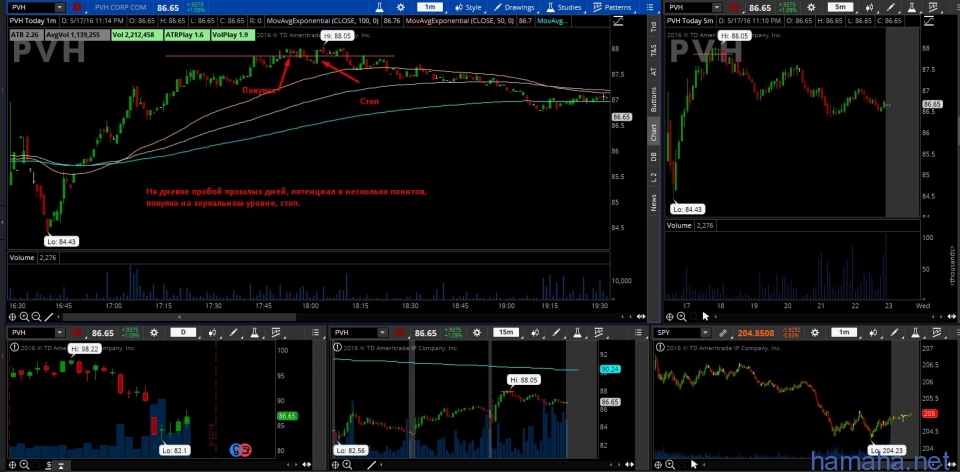This screenshot has width=960, height=472.
Task: Open candlestick style icon in 5m chart
Action: point(871,7)
